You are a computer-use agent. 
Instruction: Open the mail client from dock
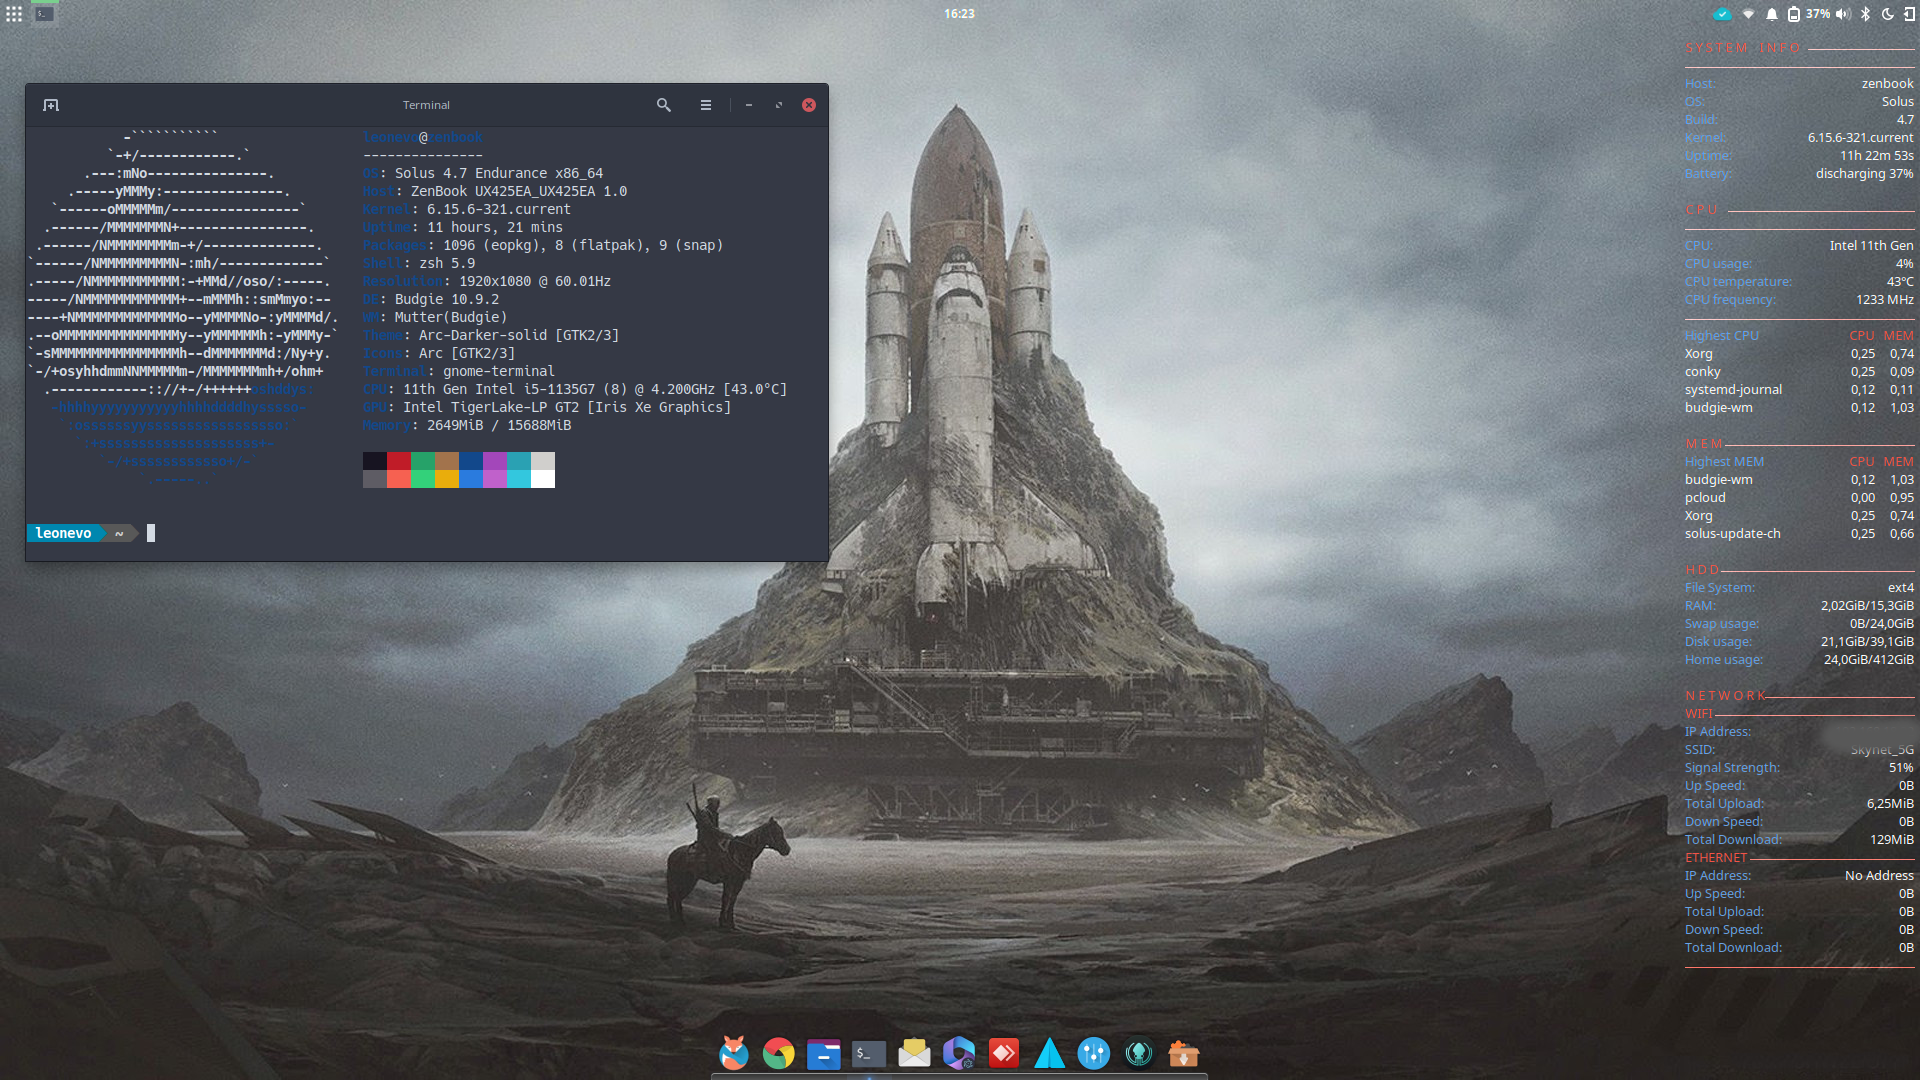(x=914, y=1053)
